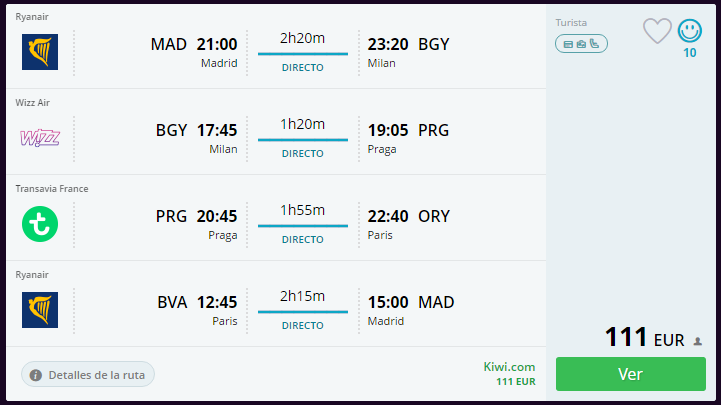Click the 111 EUR price under Kiwi.com

[x=515, y=382]
